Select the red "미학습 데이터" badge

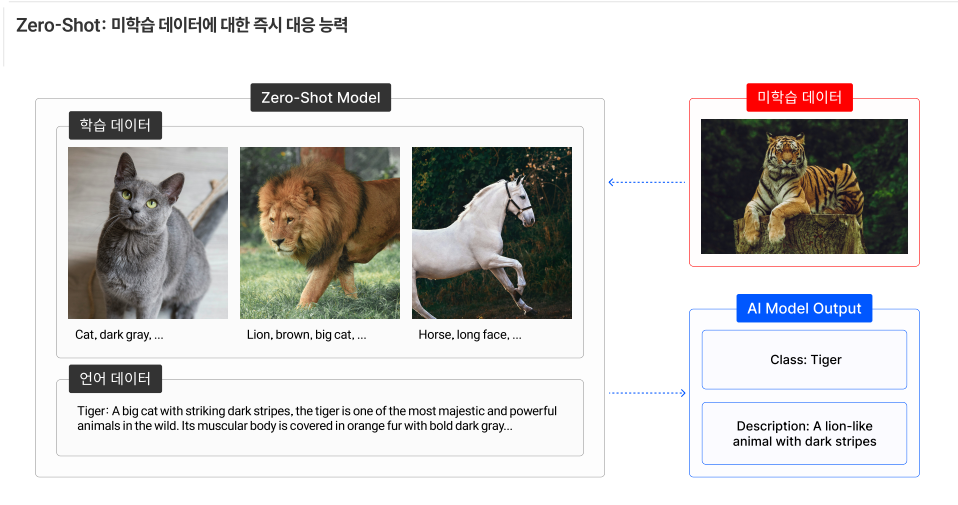[799, 98]
